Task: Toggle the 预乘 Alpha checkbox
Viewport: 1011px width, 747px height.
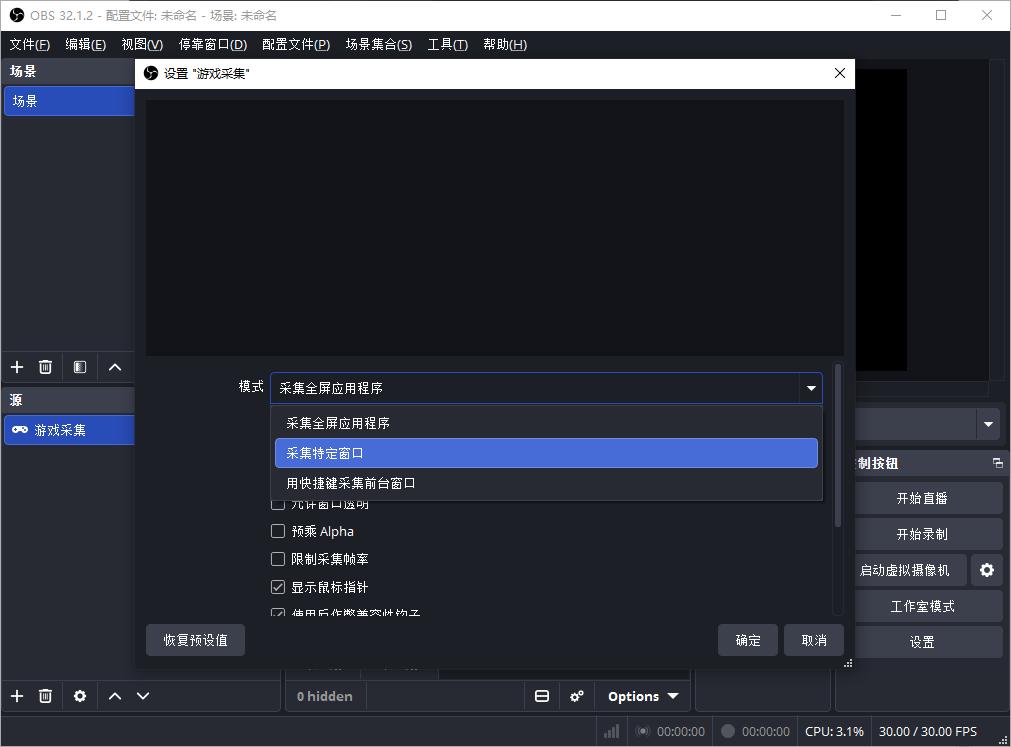Action: 278,531
